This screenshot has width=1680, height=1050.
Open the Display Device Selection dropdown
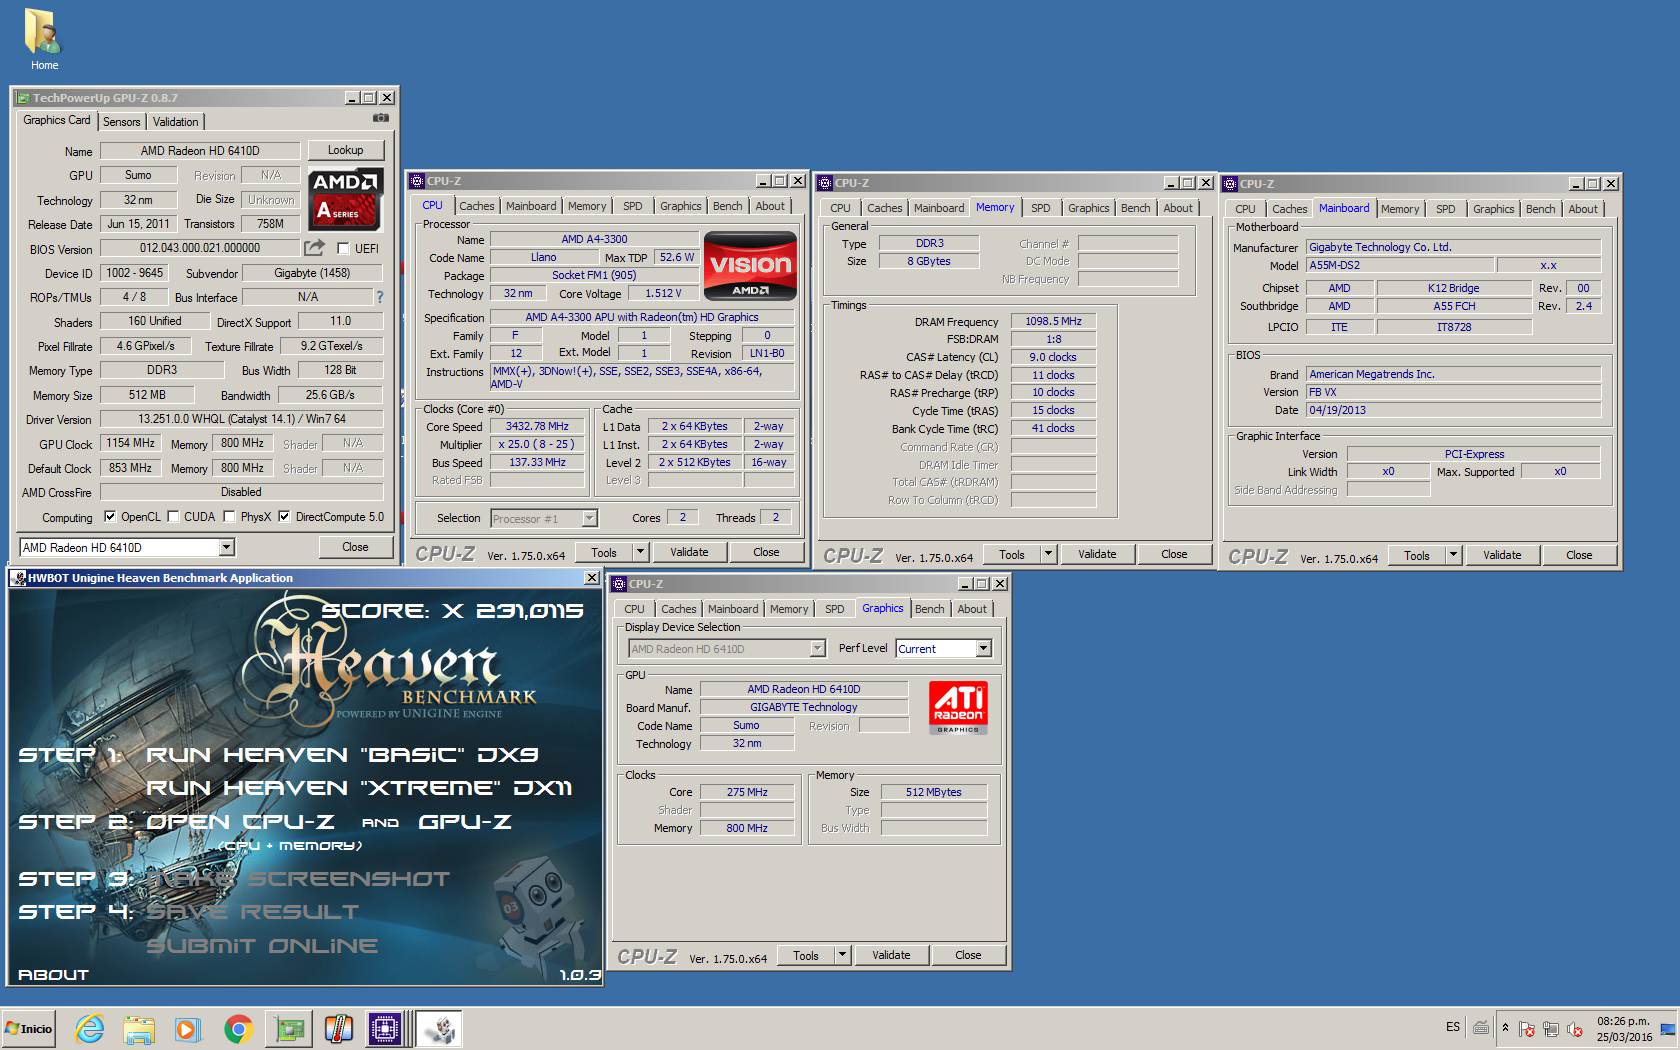pos(817,648)
